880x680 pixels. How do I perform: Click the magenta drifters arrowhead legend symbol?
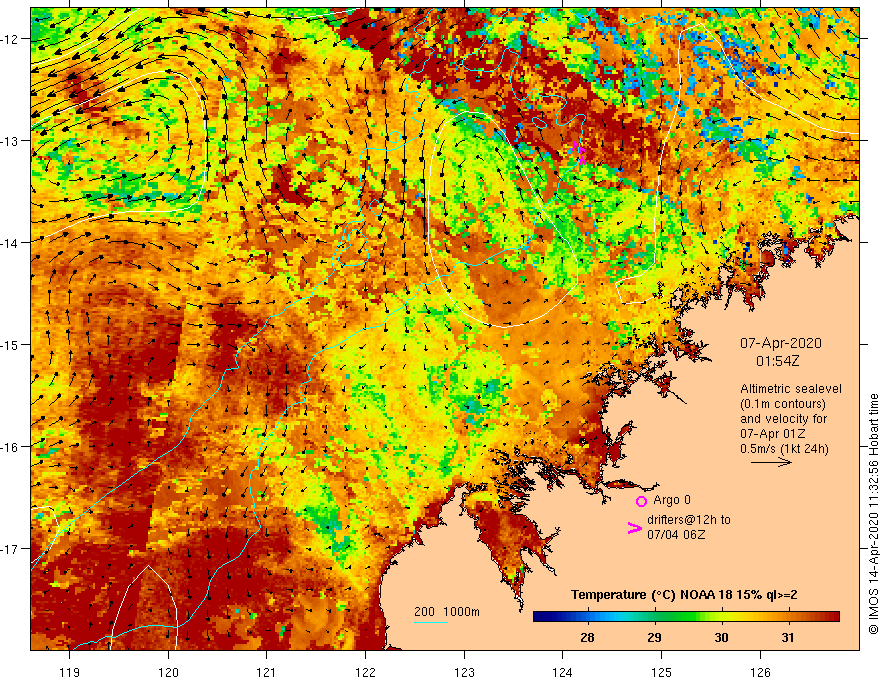(634, 527)
